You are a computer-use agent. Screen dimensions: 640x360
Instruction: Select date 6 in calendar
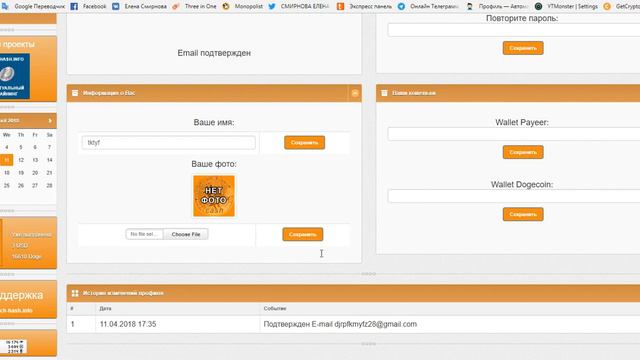pos(35,147)
